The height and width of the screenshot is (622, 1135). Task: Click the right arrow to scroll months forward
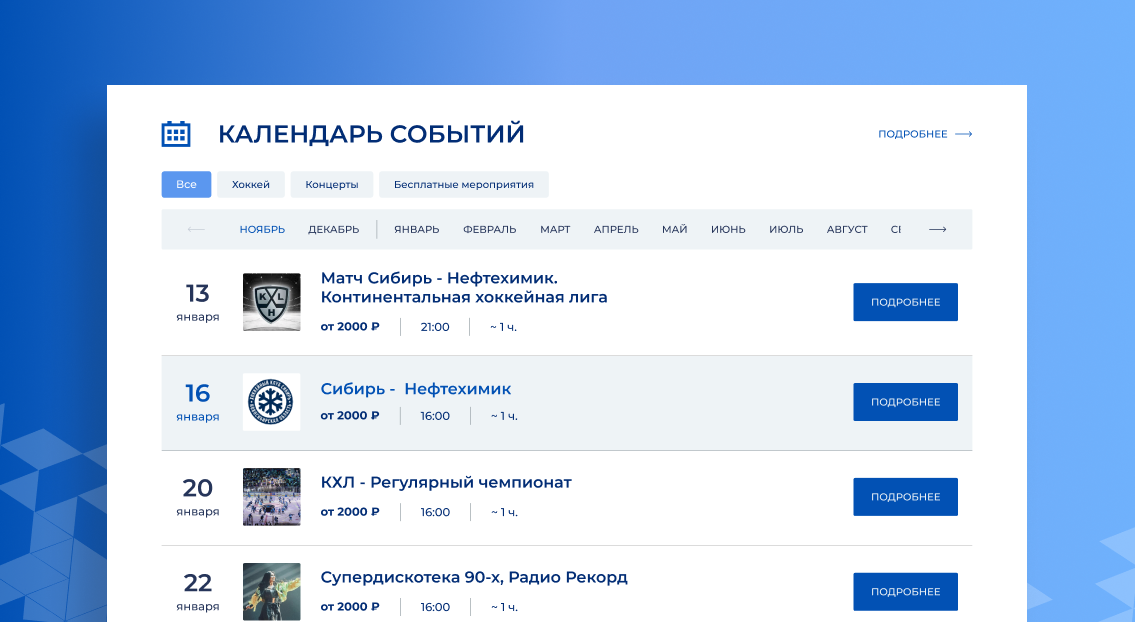pyautogui.click(x=937, y=229)
